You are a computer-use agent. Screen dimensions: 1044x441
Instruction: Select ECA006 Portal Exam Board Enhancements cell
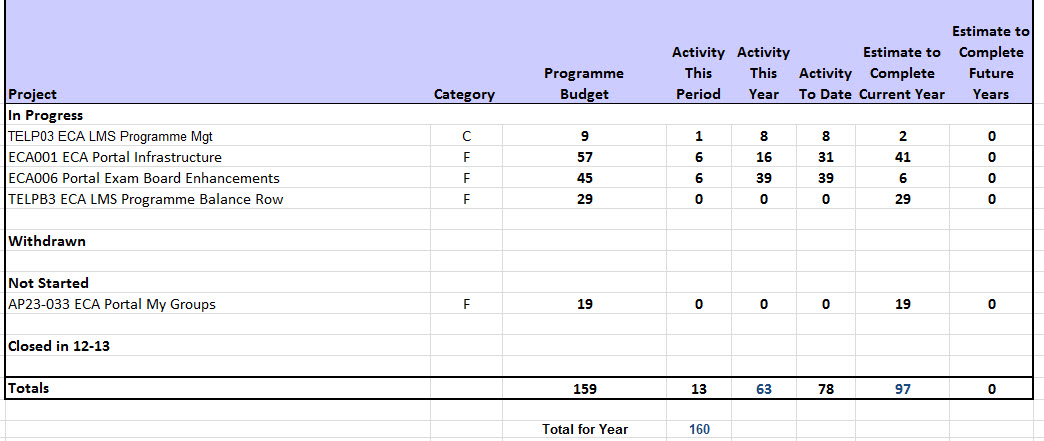click(143, 178)
